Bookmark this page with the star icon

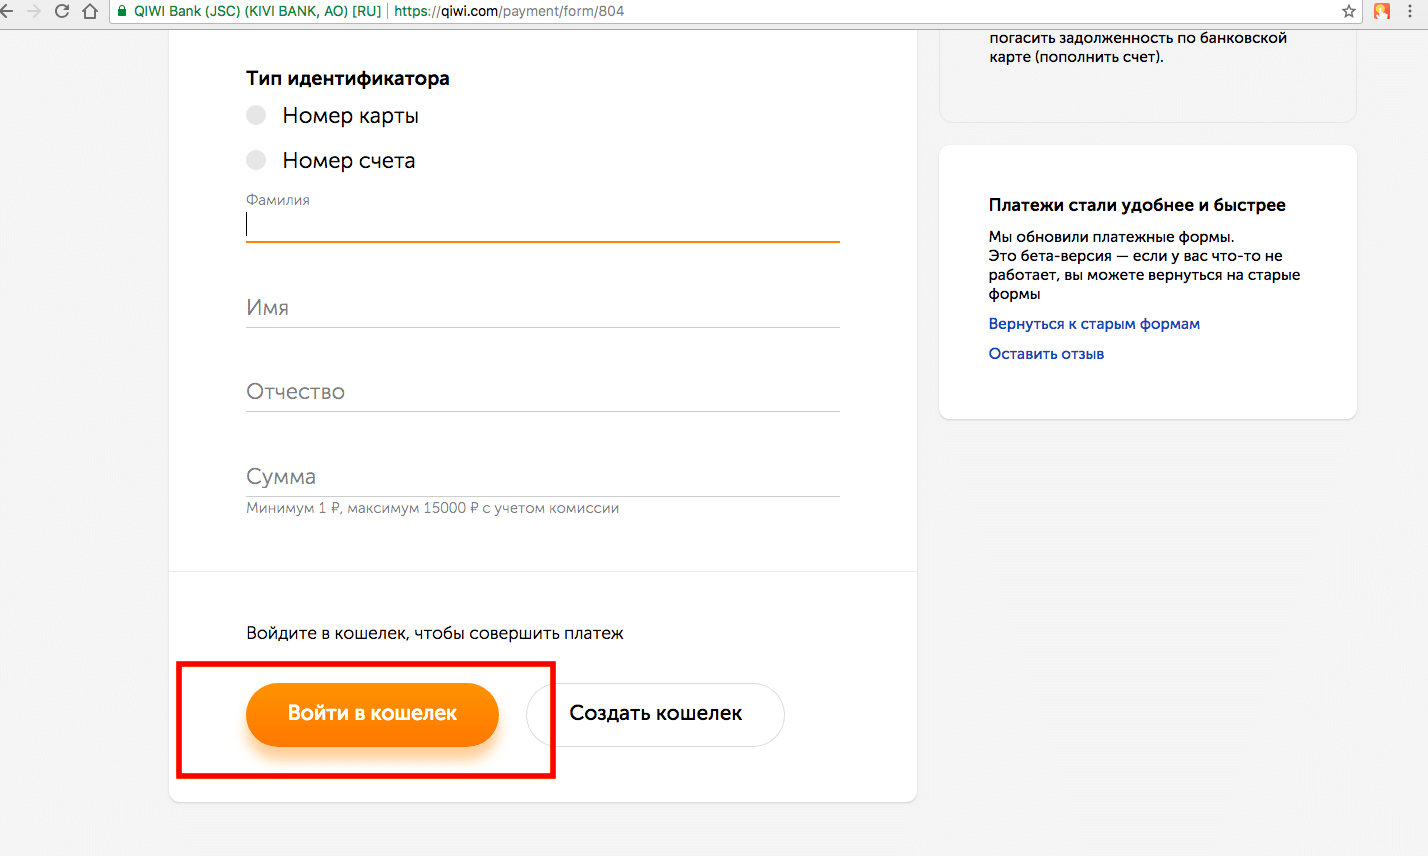[x=1349, y=12]
